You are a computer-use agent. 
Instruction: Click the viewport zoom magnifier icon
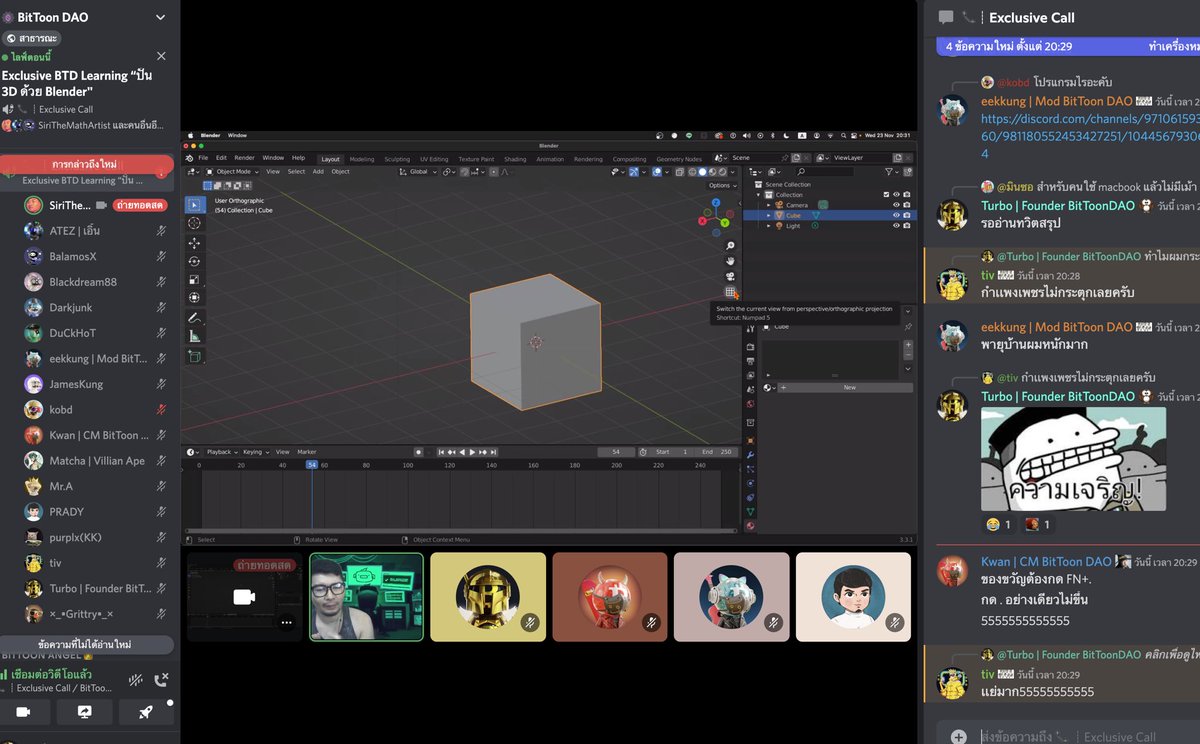pyautogui.click(x=730, y=246)
